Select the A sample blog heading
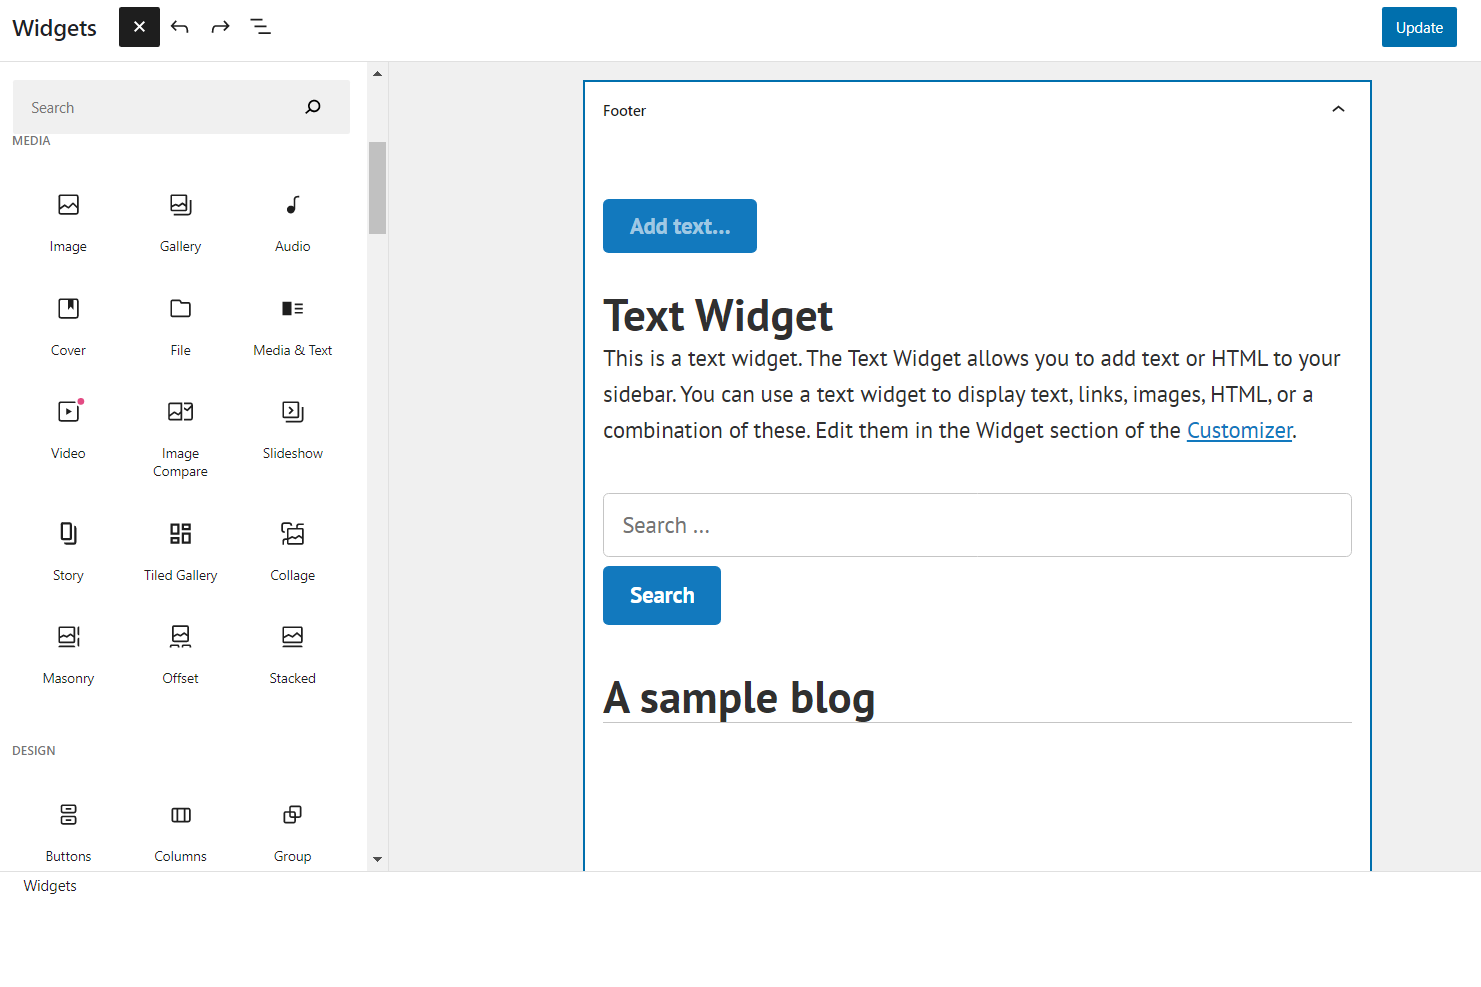 tap(739, 698)
